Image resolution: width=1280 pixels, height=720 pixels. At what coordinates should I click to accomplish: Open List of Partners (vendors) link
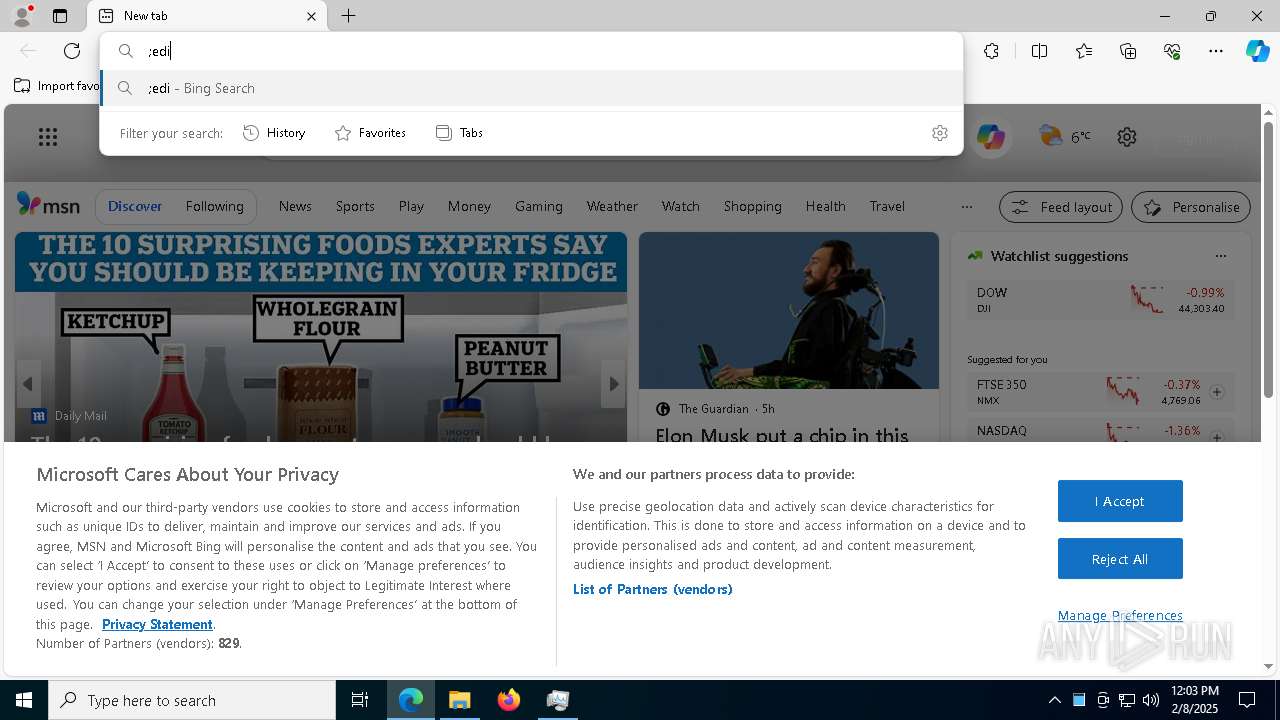(x=652, y=589)
